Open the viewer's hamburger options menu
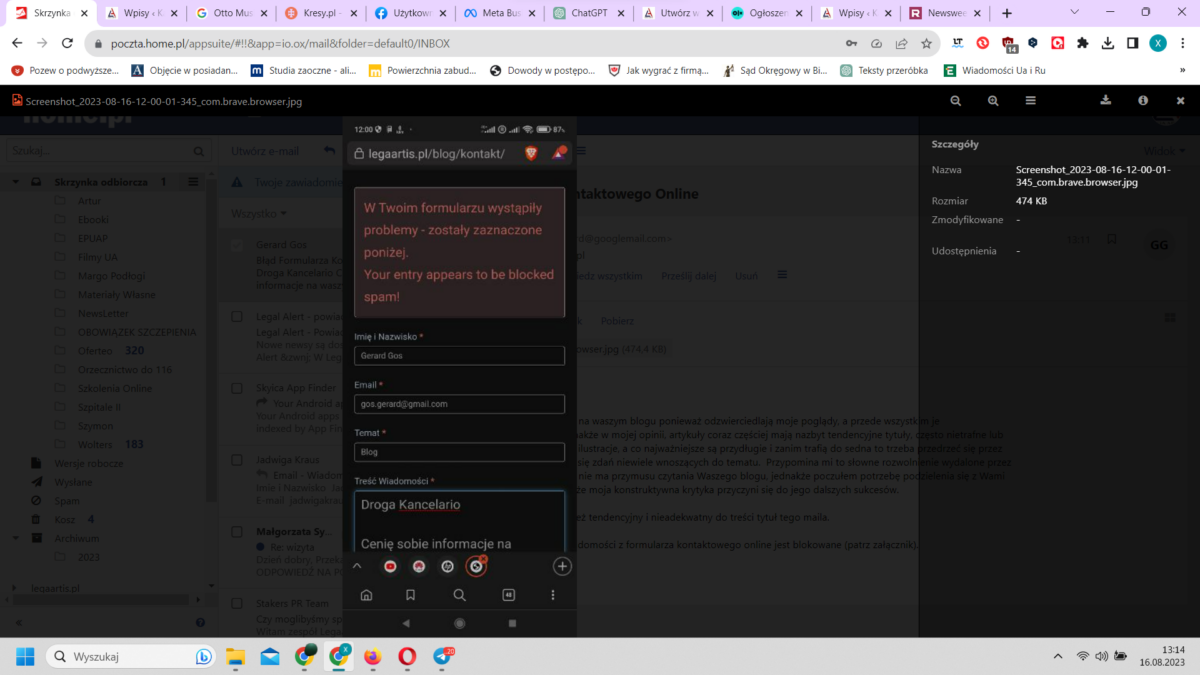 pyautogui.click(x=1030, y=101)
